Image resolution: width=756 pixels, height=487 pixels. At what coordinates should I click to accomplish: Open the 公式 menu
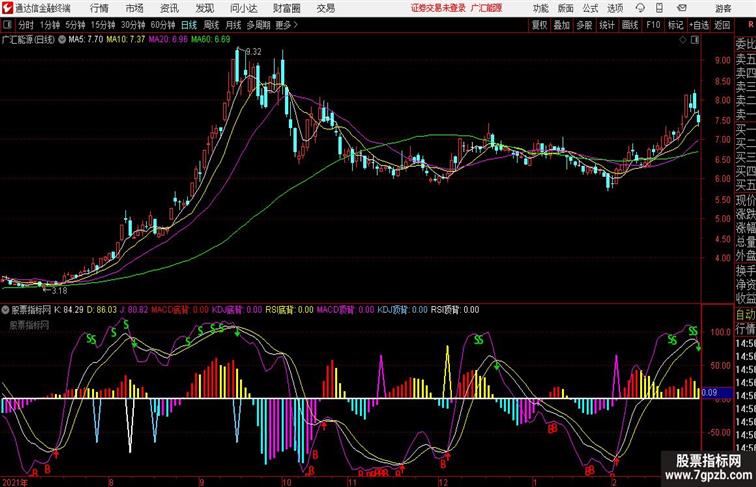(x=590, y=8)
